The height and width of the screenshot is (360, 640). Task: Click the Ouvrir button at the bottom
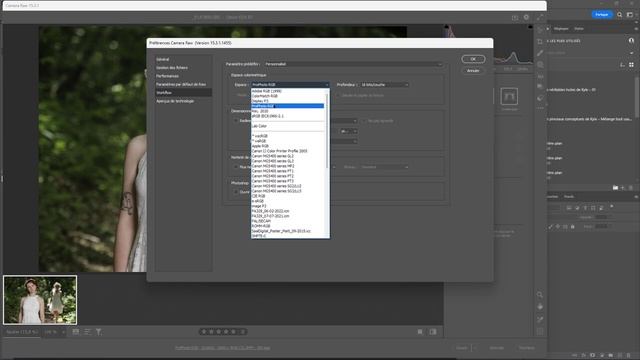[462, 348]
